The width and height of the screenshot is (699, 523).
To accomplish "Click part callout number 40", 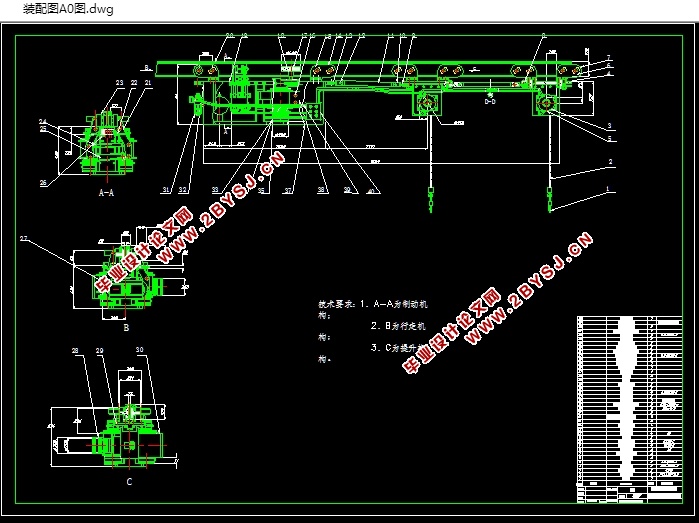I will (x=371, y=190).
